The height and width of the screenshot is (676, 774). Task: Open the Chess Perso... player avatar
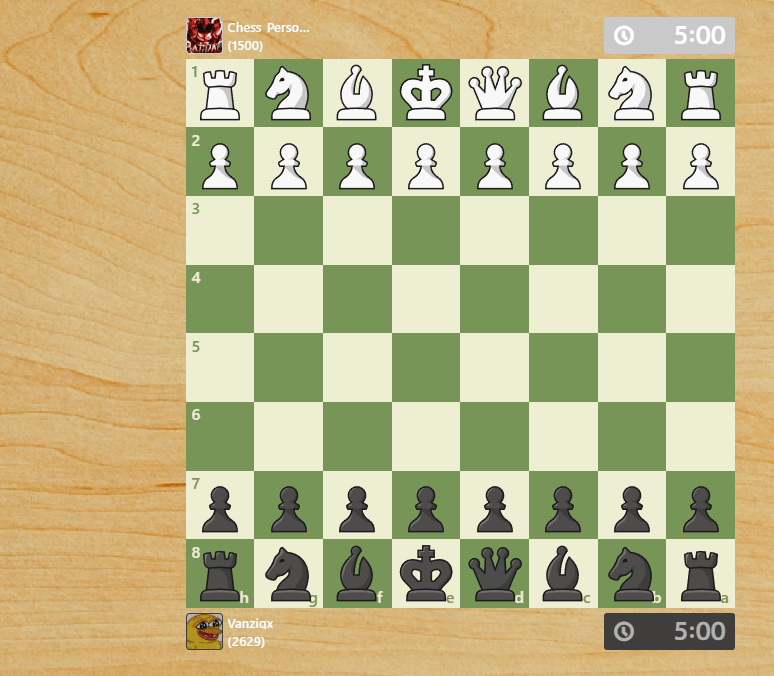point(204,36)
